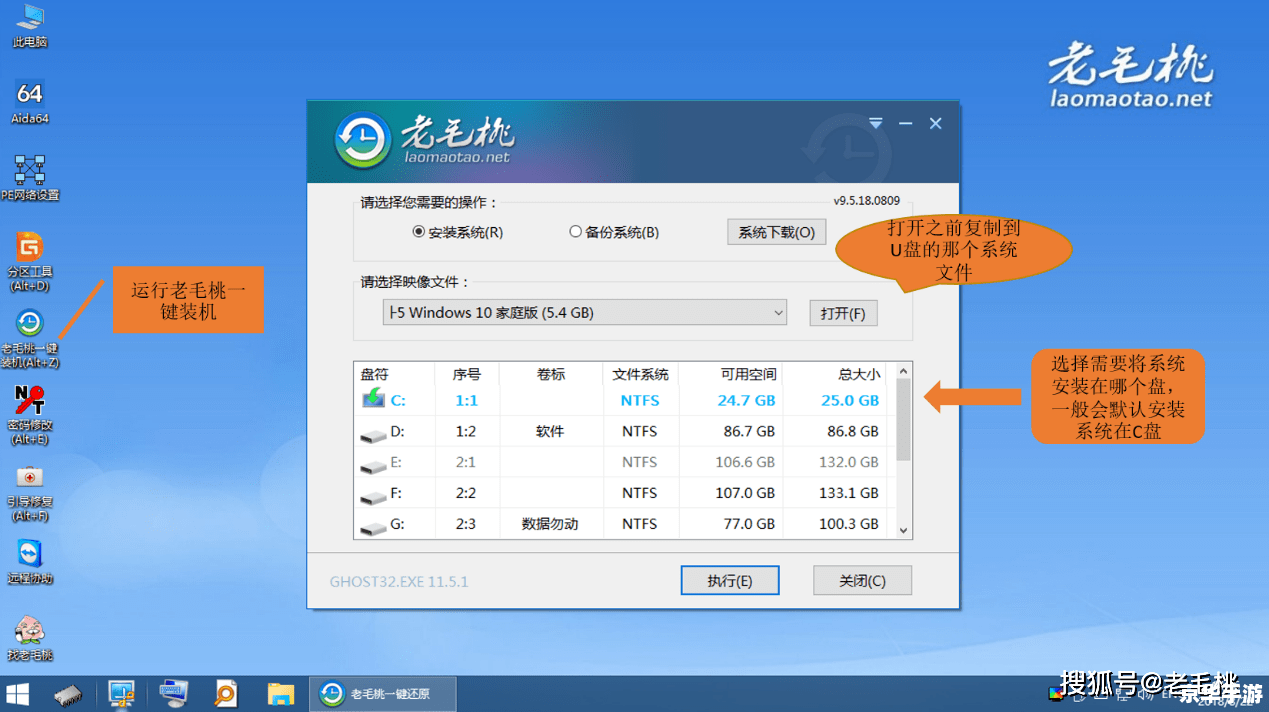1269x712 pixels.
Task: Click the drive list scroll up arrow
Action: 903,371
